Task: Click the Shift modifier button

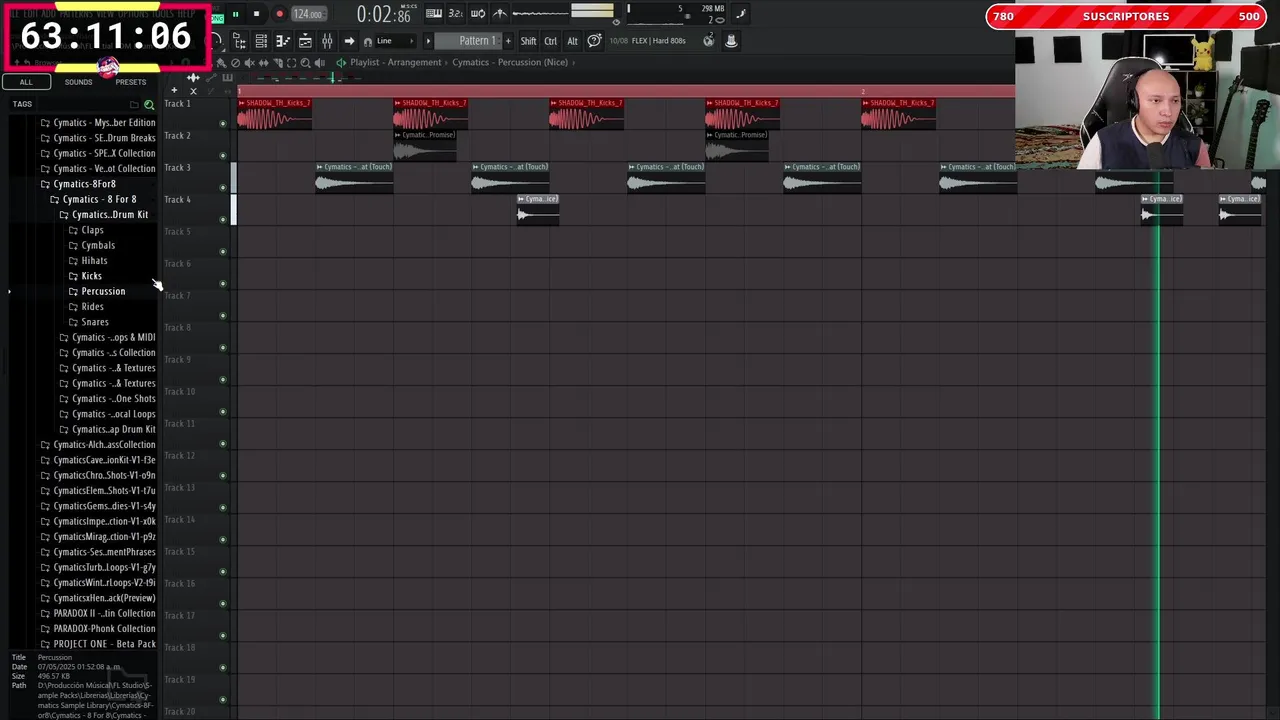Action: point(528,41)
